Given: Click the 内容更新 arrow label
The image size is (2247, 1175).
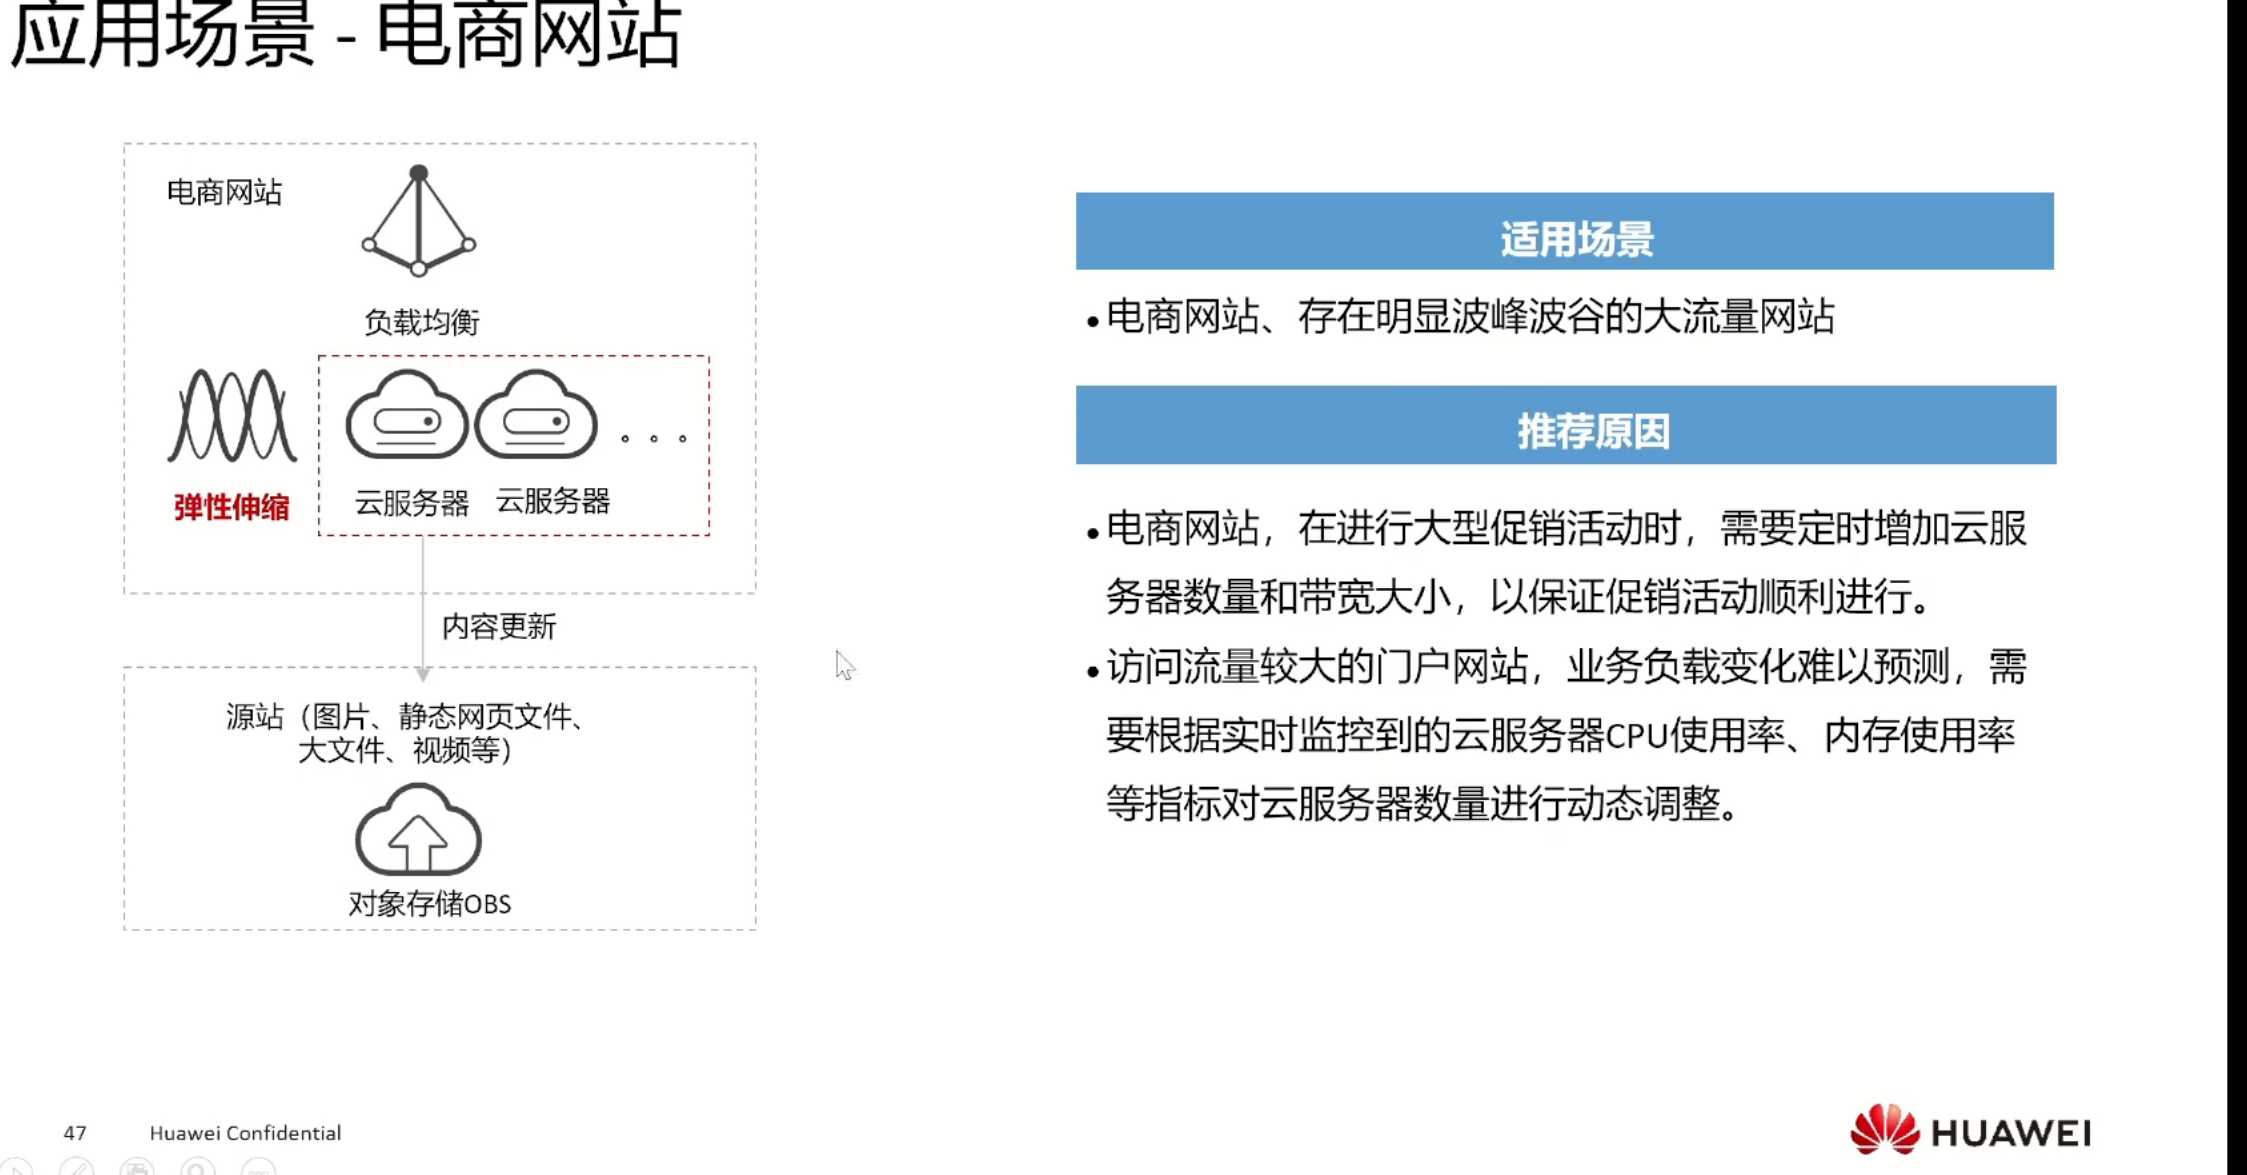Looking at the screenshot, I should 498,627.
